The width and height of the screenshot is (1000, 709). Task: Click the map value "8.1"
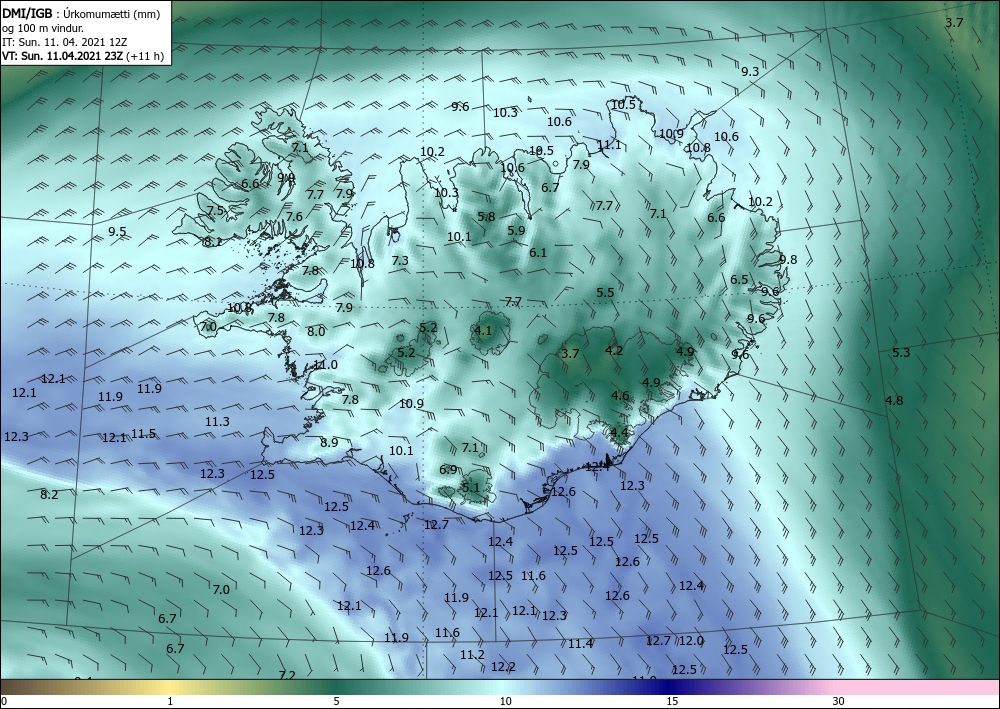212,242
